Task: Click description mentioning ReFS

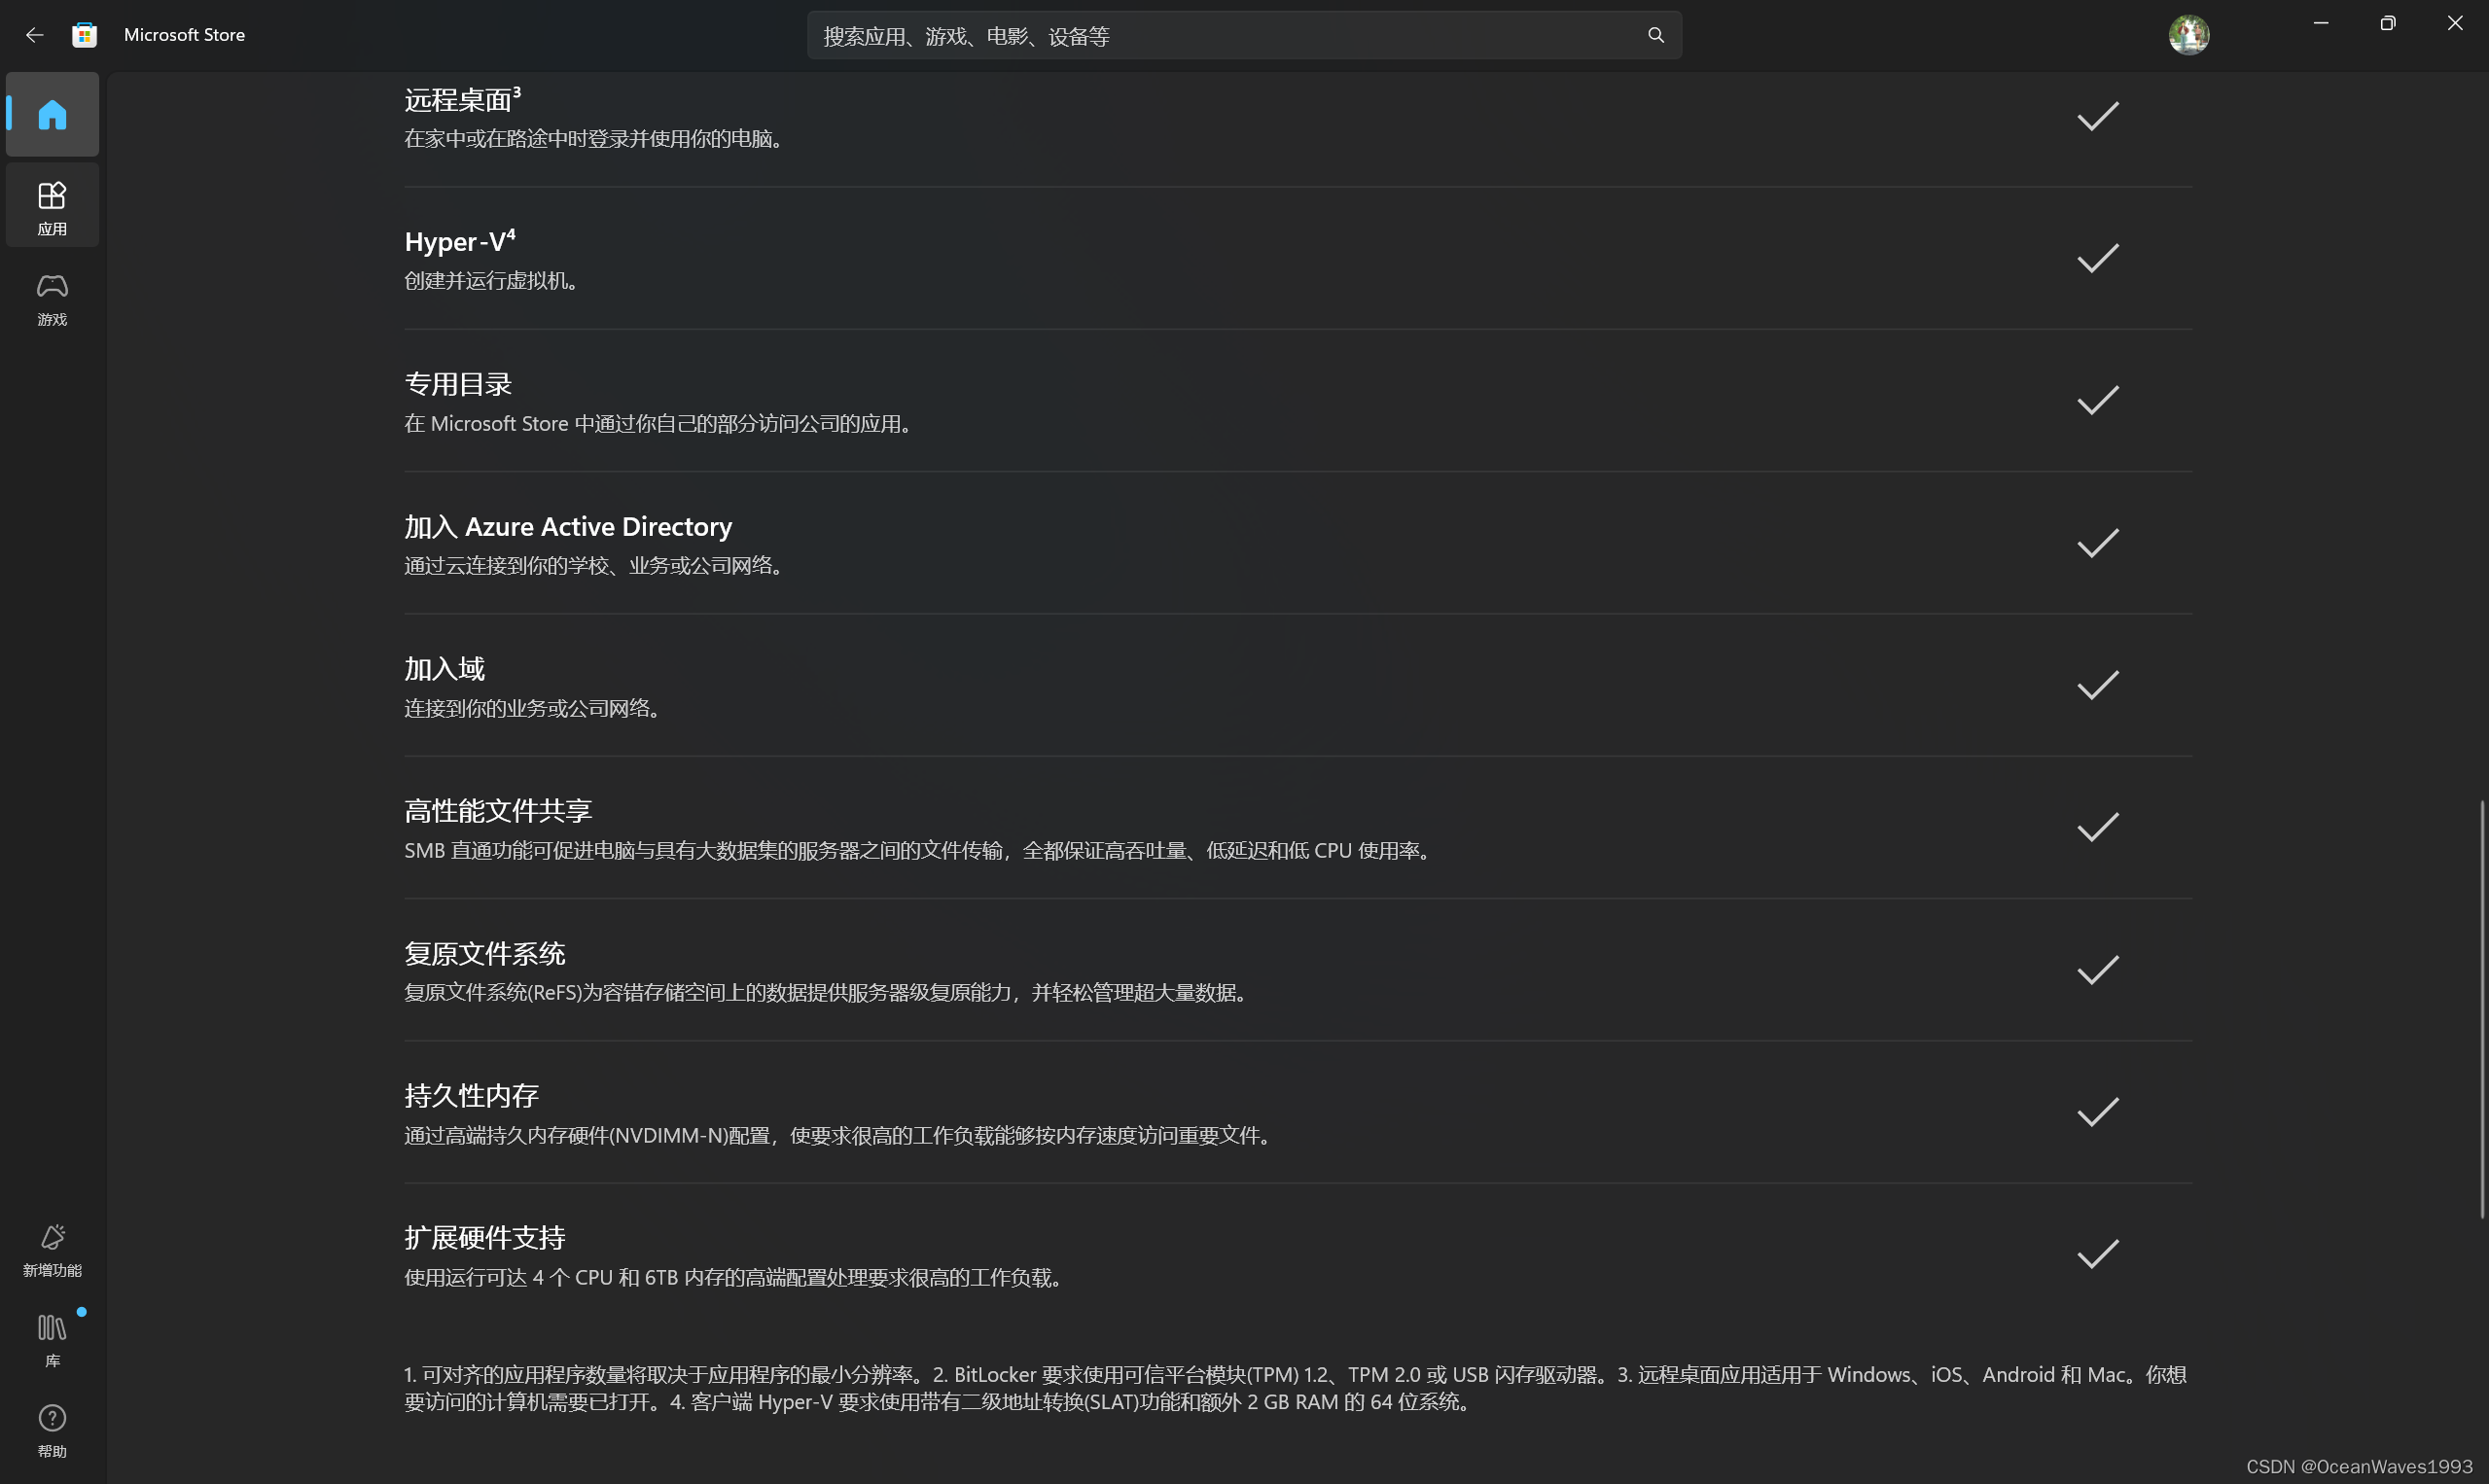Action: tap(828, 993)
